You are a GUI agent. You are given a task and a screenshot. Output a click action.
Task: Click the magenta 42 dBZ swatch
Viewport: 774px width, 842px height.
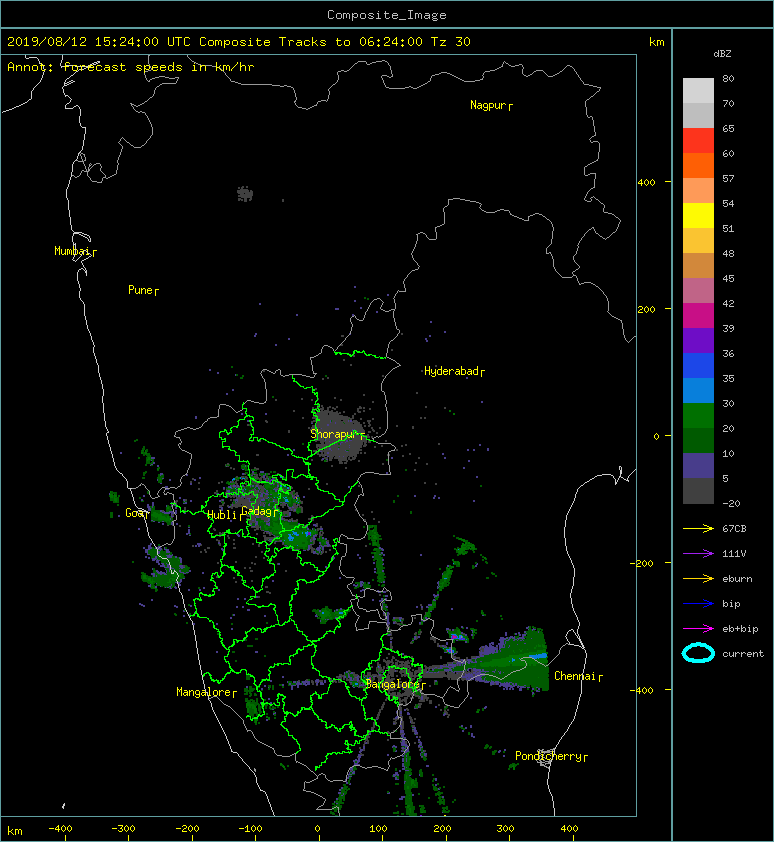click(x=698, y=316)
